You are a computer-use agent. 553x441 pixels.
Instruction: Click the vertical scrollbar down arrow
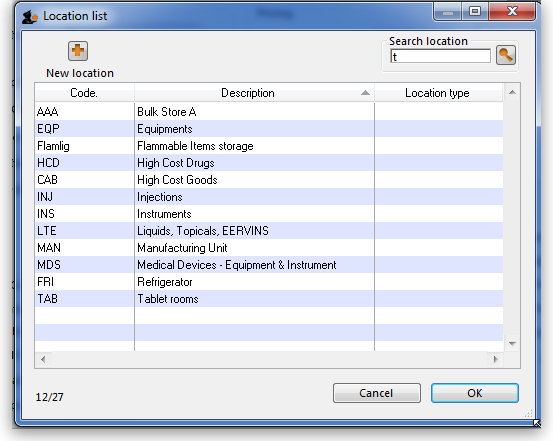click(x=512, y=343)
